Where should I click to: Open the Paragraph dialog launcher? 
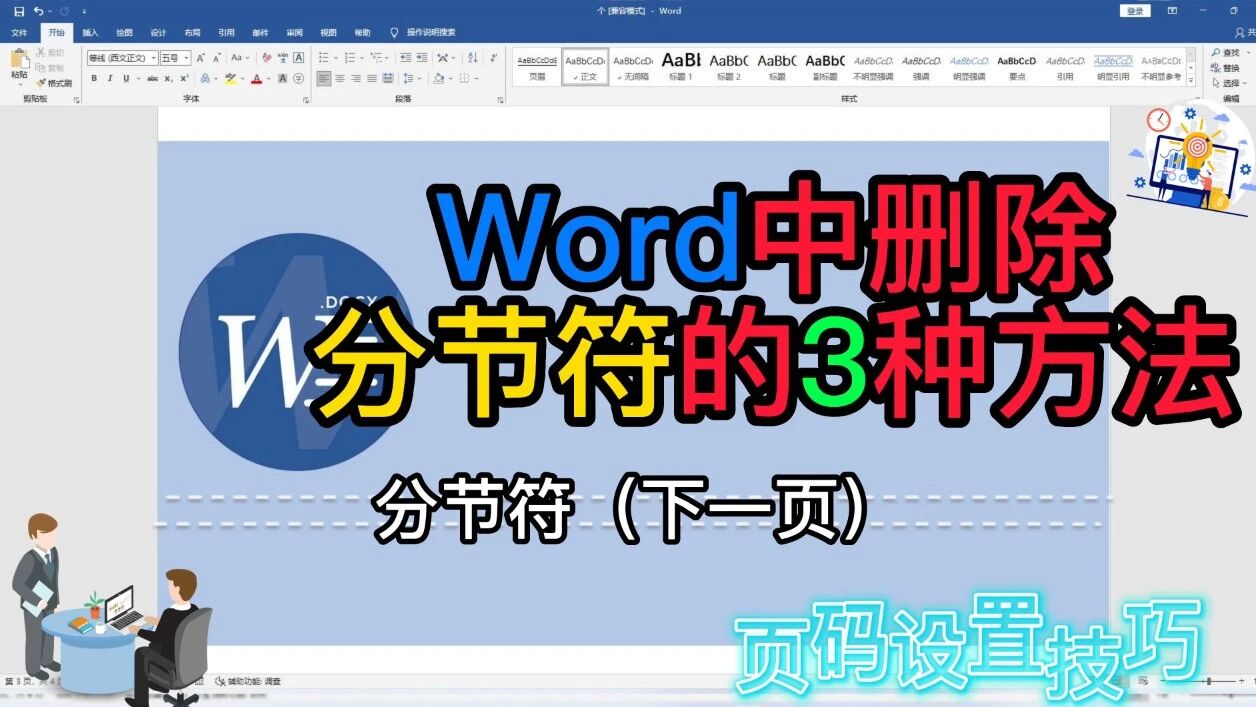pyautogui.click(x=499, y=100)
